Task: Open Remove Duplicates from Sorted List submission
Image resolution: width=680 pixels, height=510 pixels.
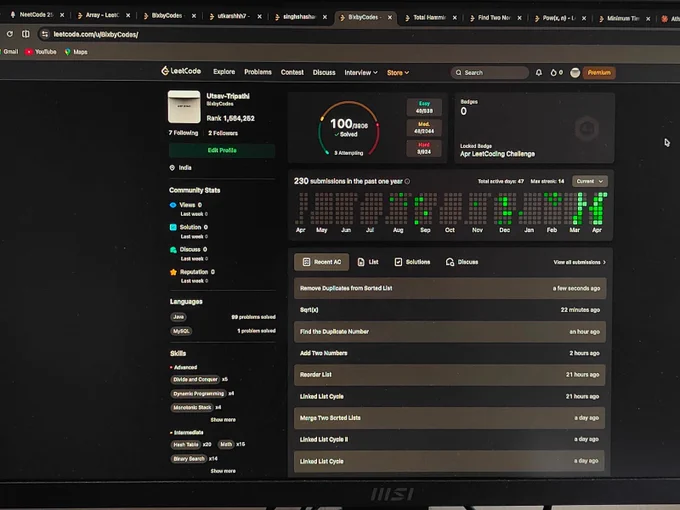Action: pos(450,288)
